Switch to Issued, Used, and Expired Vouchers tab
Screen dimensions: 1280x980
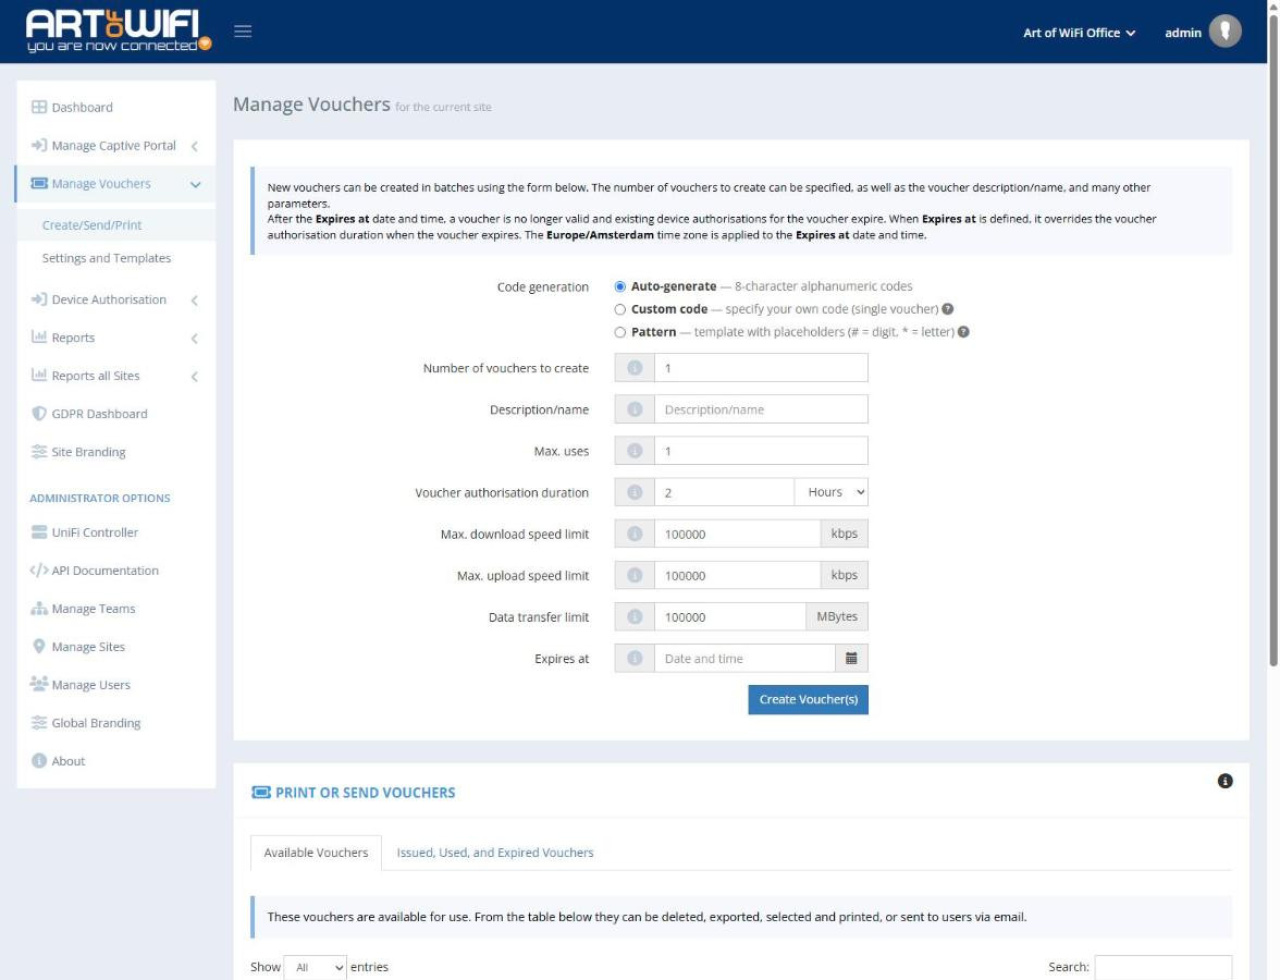point(495,853)
